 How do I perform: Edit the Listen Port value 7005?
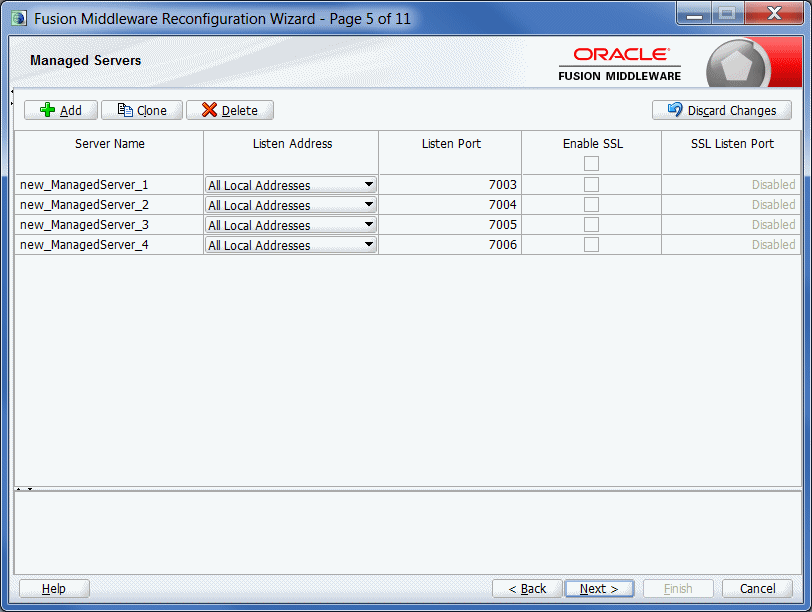point(450,225)
